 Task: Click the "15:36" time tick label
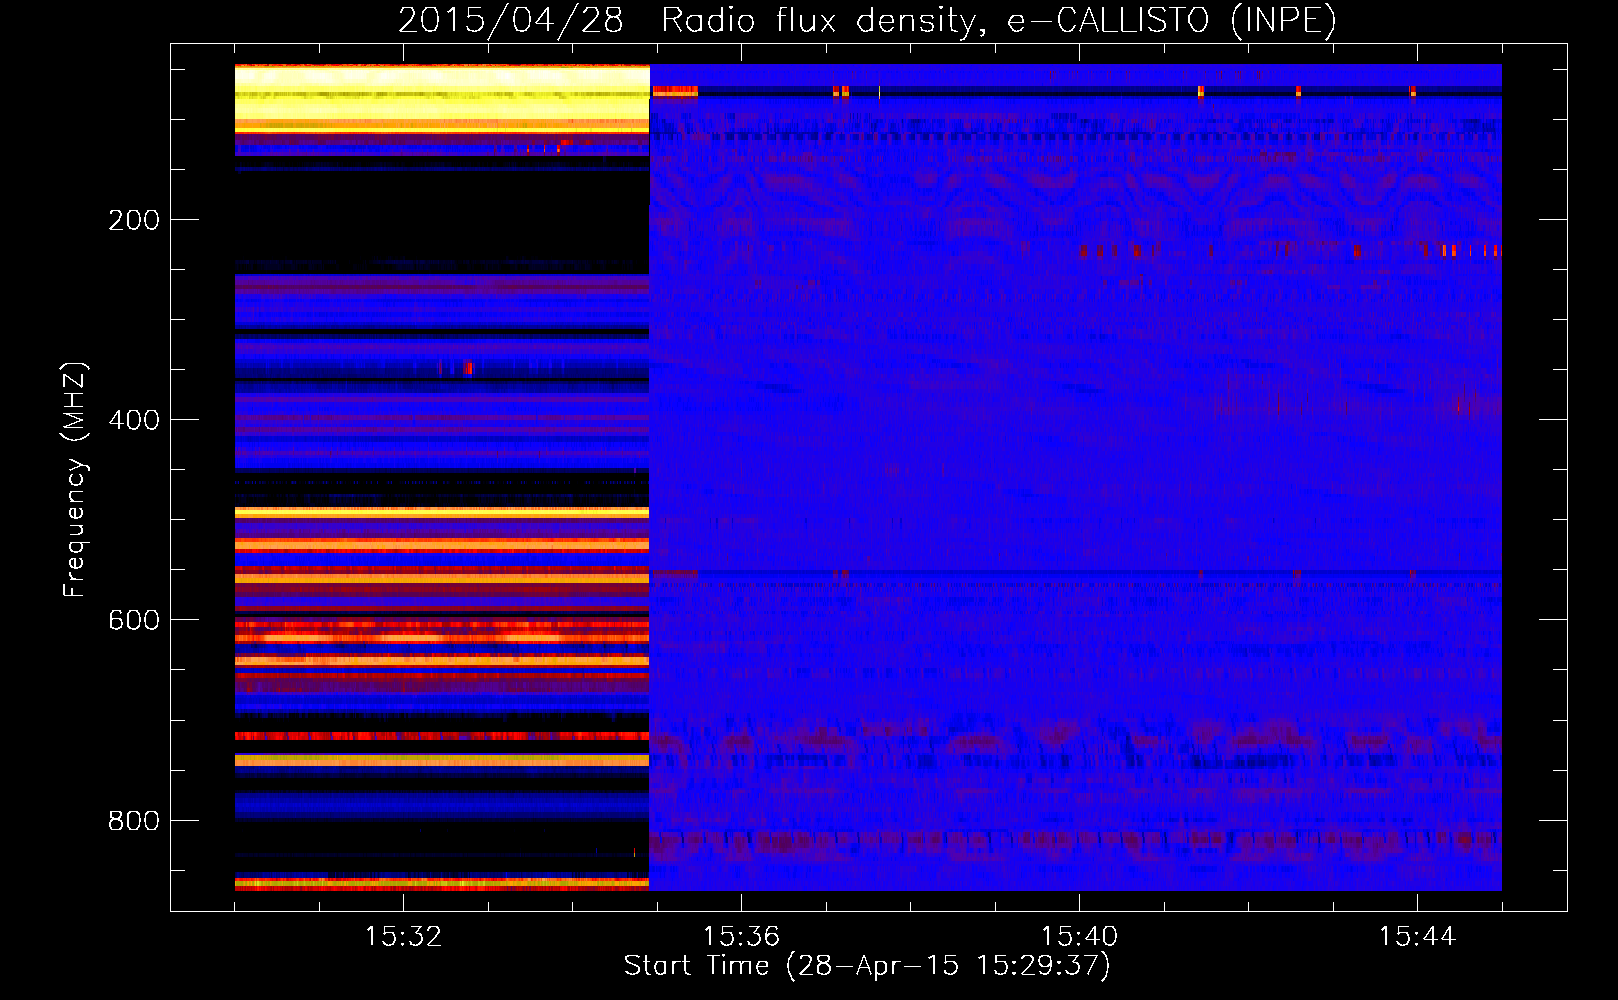[741, 937]
